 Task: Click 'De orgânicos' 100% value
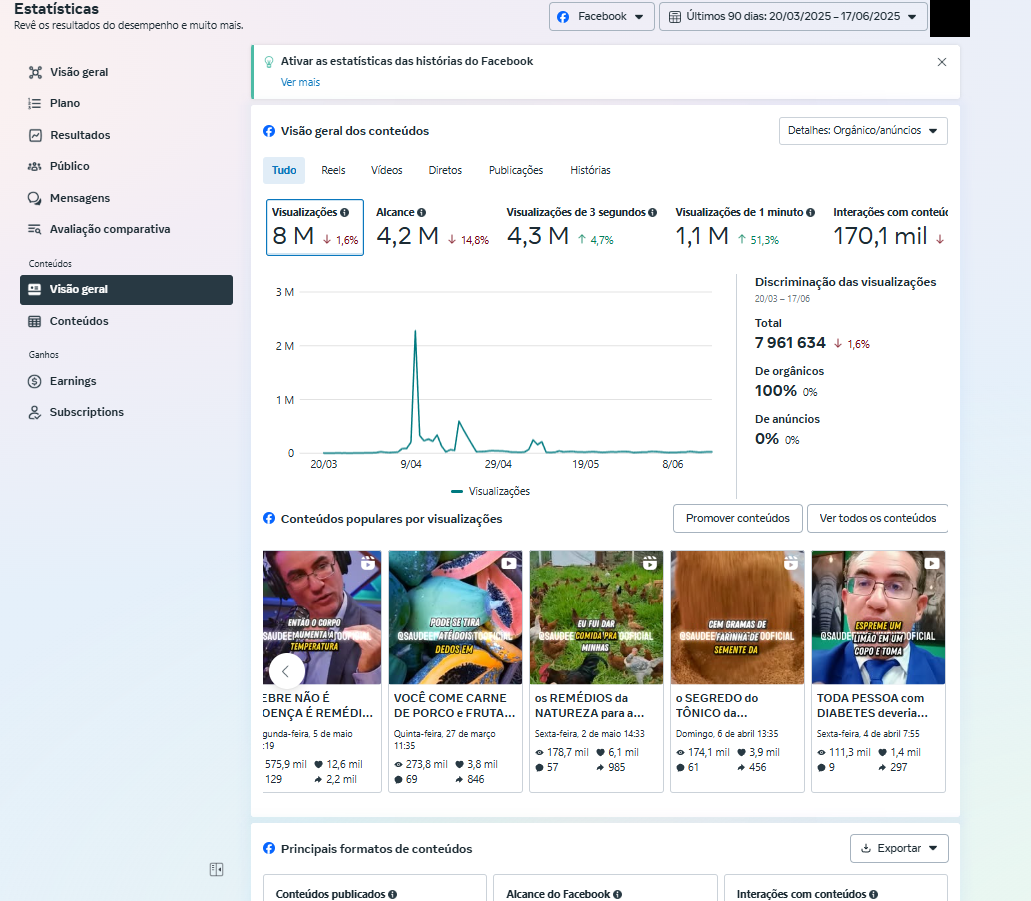(x=775, y=391)
